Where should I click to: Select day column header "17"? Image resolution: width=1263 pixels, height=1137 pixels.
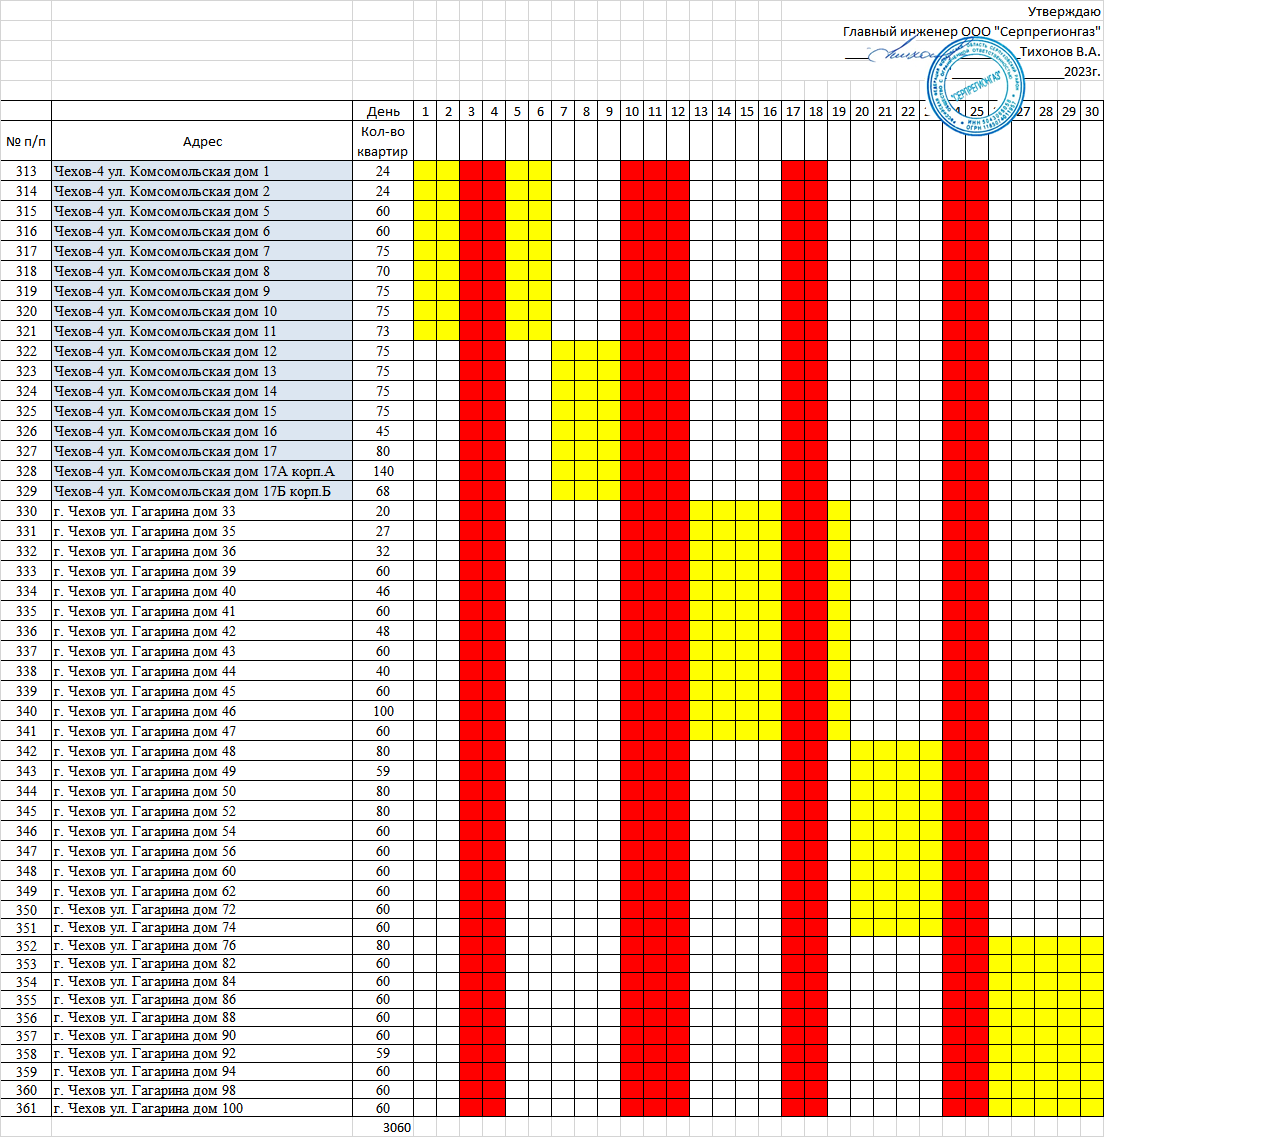click(793, 111)
